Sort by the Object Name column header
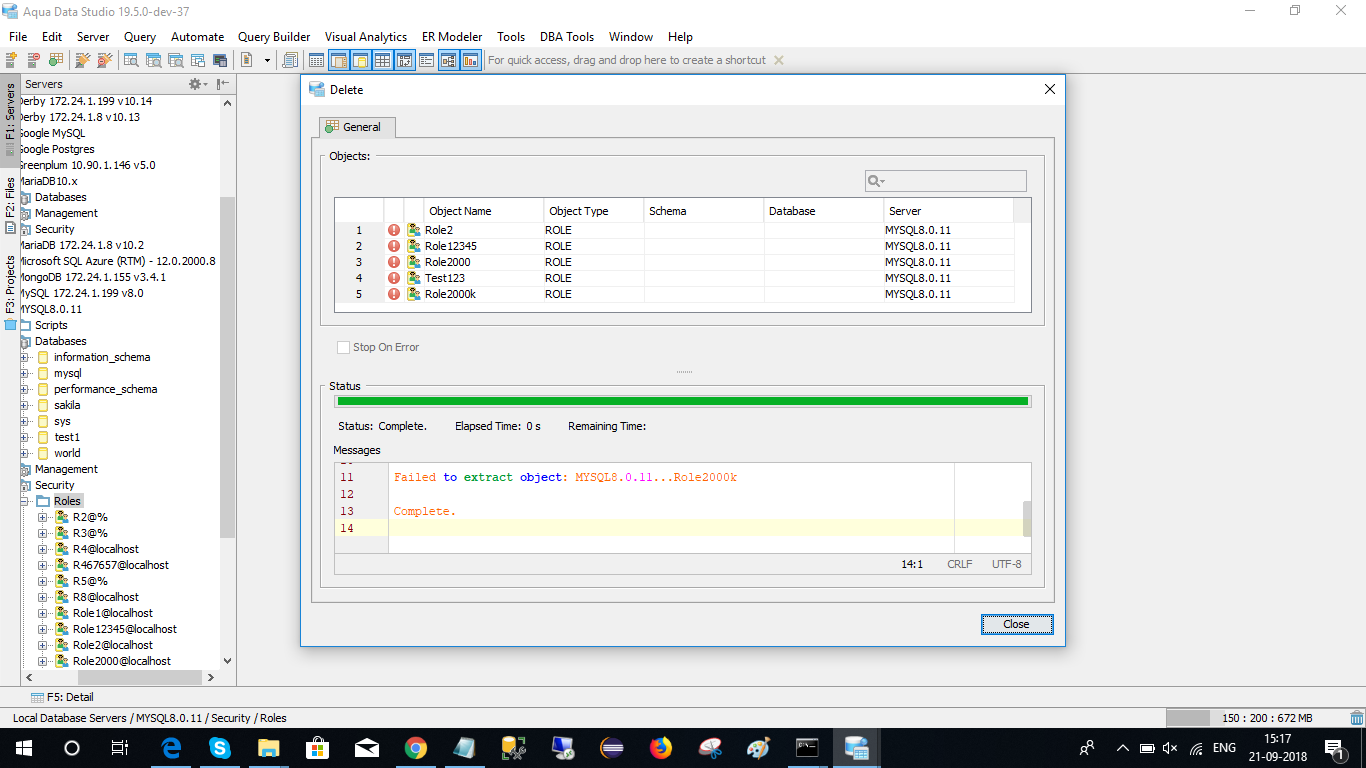Screen dimensions: 1366x768 (484, 211)
